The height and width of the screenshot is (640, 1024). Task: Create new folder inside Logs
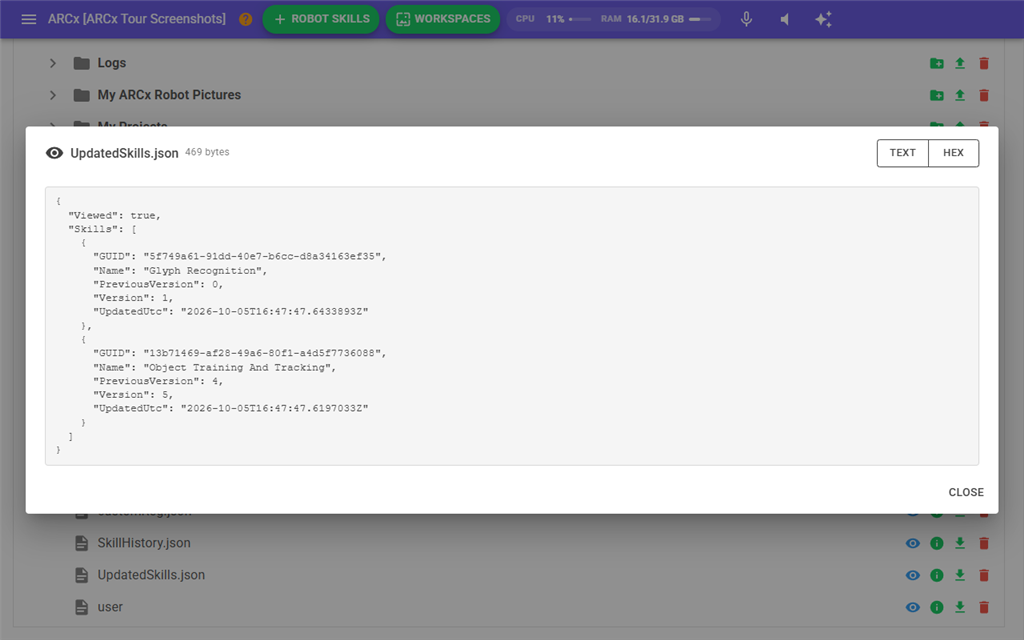(x=936, y=63)
